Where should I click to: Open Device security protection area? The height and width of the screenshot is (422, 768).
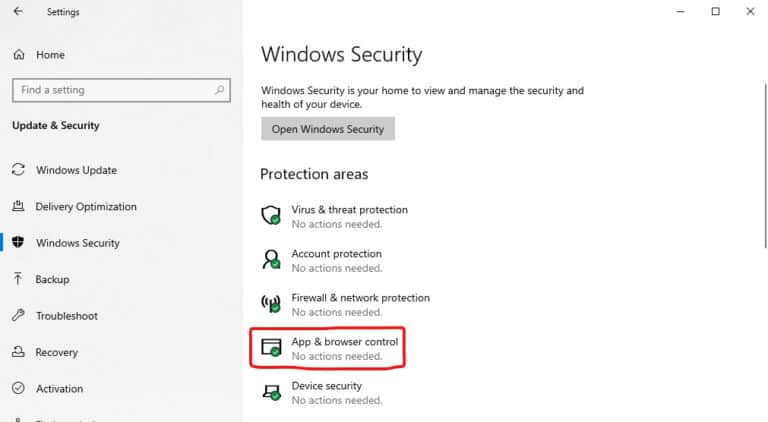click(323, 393)
